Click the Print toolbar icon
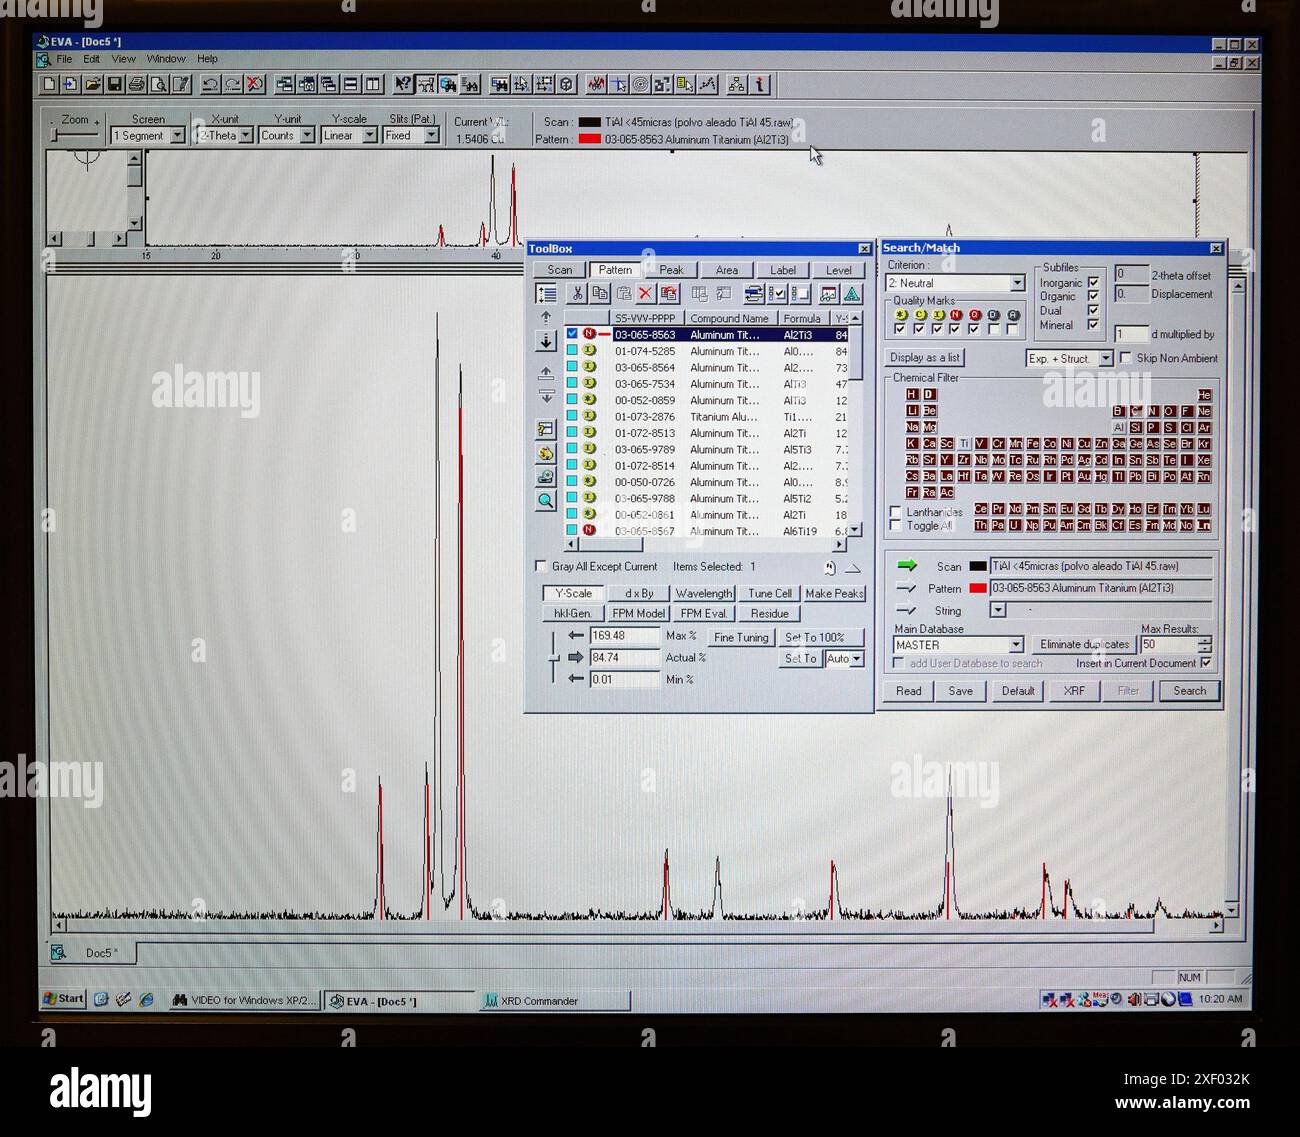Image resolution: width=1300 pixels, height=1137 pixels. pos(137,85)
